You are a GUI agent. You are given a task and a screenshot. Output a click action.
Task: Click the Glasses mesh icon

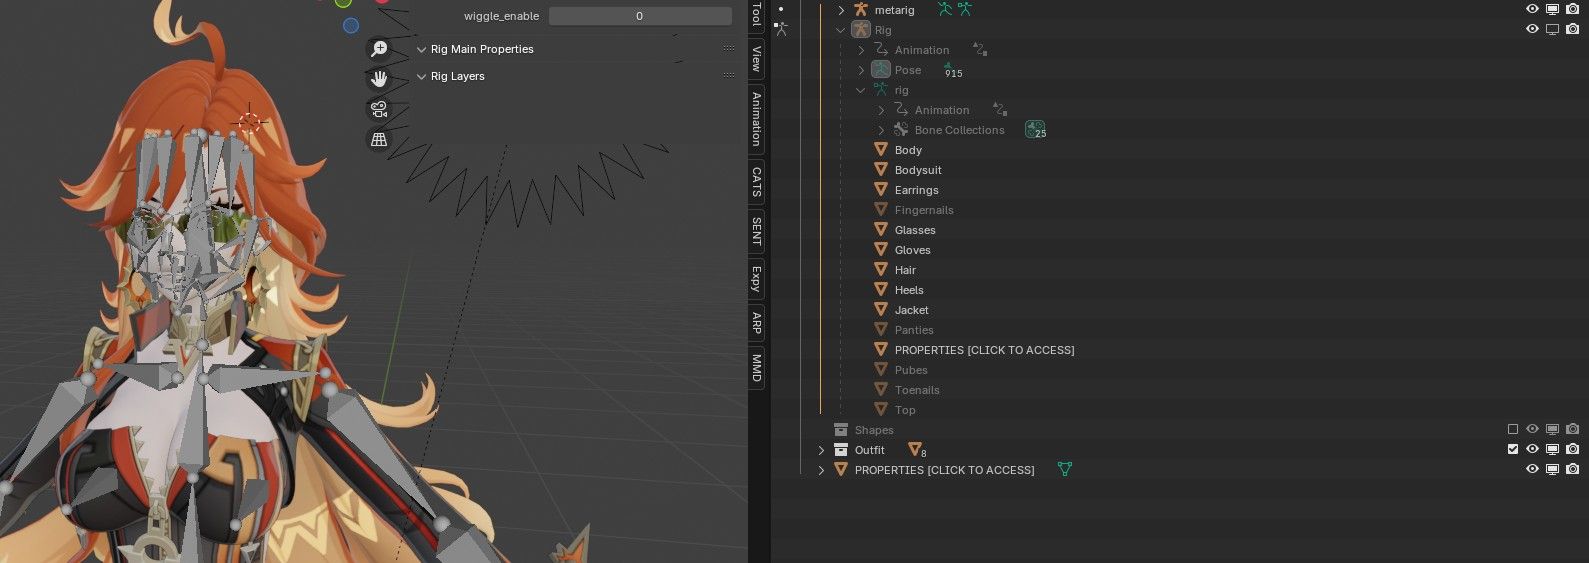[x=881, y=230]
